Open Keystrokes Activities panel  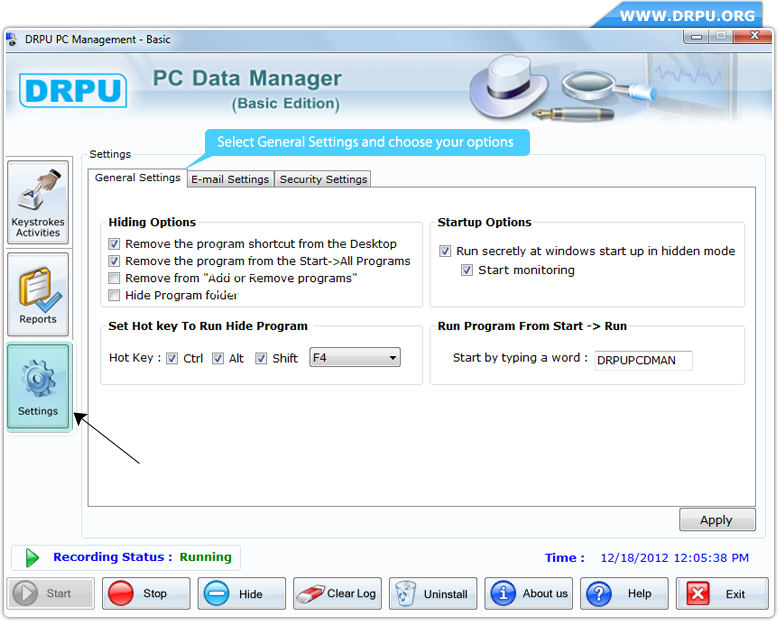point(38,202)
